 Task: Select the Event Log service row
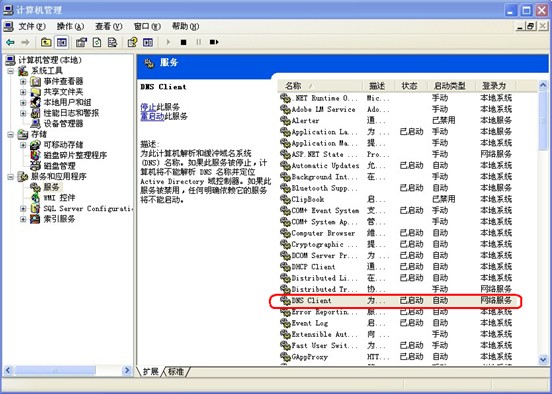[396, 323]
